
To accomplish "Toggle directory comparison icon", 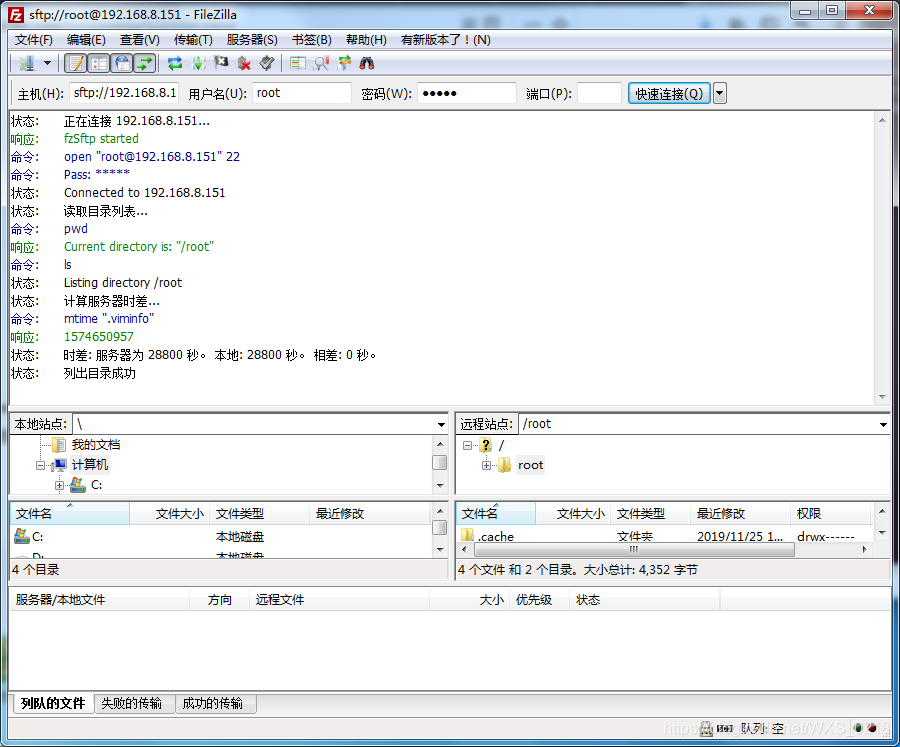I will pos(321,63).
